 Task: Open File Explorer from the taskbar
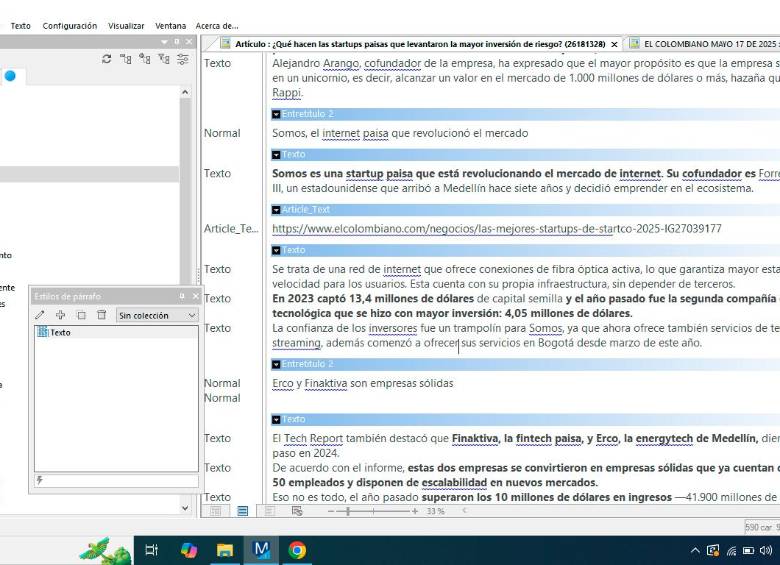point(225,550)
